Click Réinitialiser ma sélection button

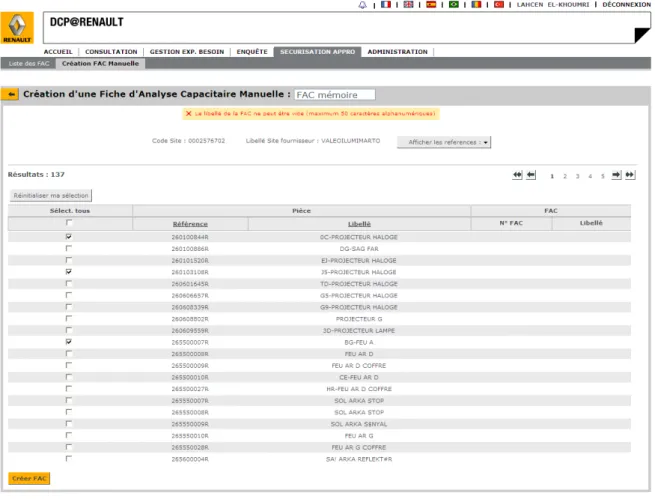click(x=51, y=196)
